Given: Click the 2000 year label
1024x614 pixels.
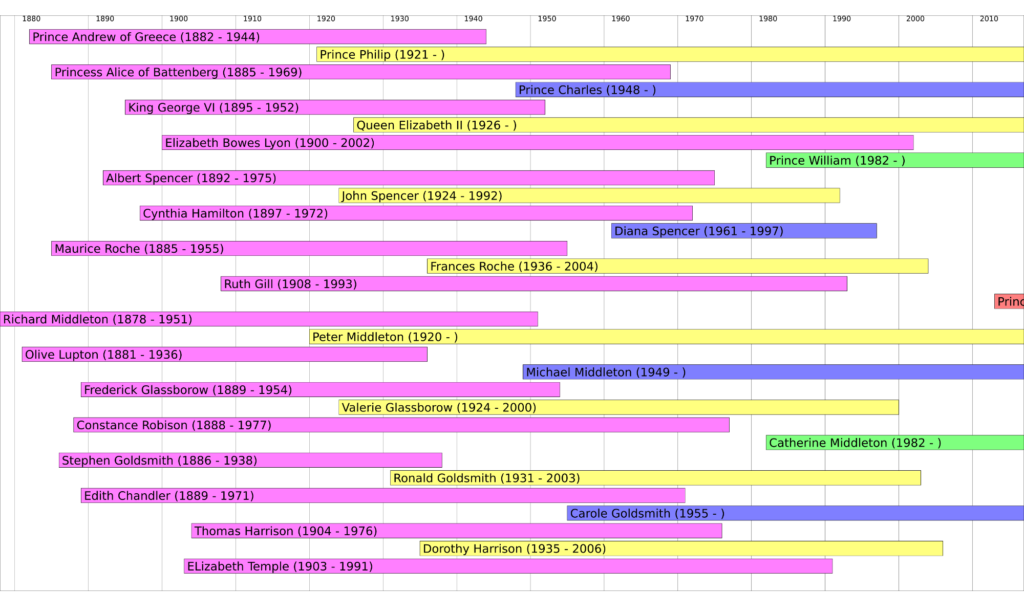Looking at the screenshot, I should coord(915,19).
